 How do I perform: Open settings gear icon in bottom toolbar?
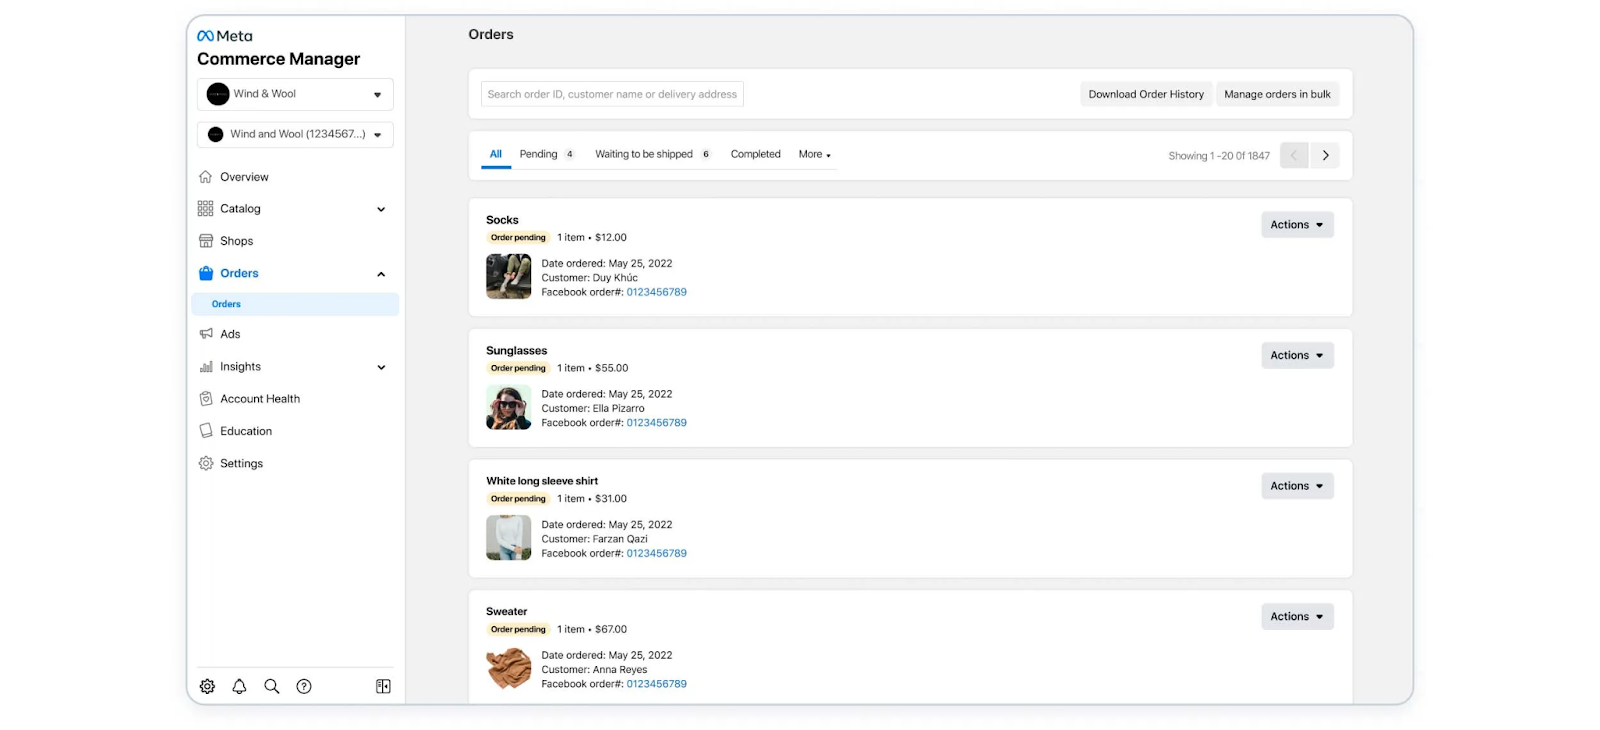(207, 686)
